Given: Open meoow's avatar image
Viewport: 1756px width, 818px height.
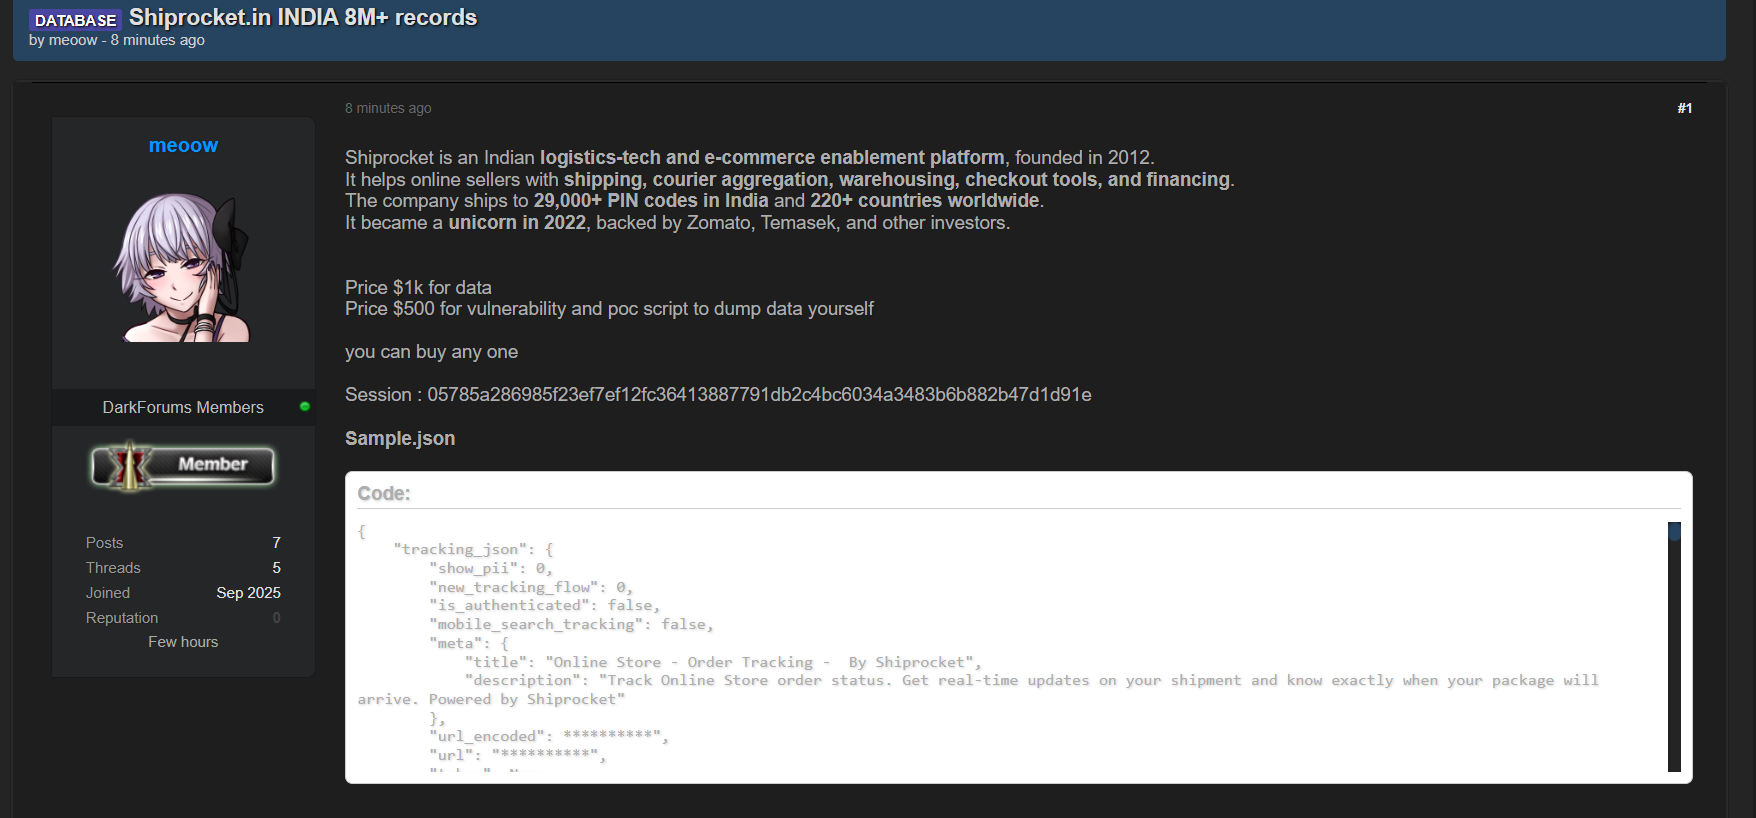Looking at the screenshot, I should 183,268.
